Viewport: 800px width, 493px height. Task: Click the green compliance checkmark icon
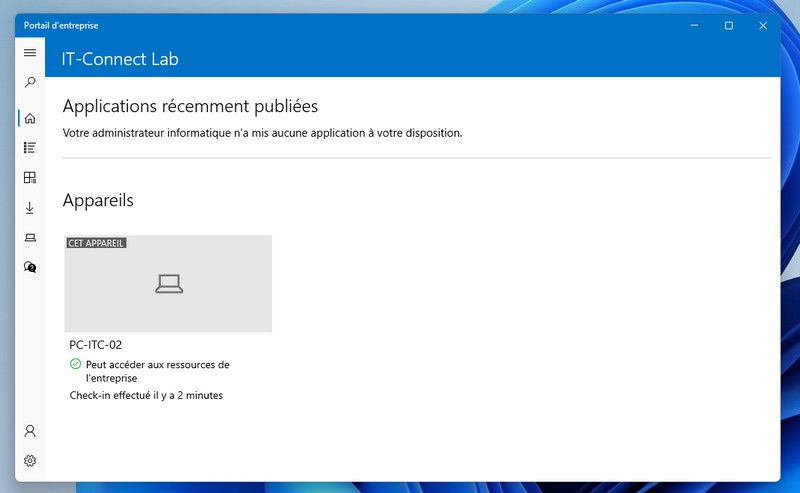pyautogui.click(x=76, y=364)
